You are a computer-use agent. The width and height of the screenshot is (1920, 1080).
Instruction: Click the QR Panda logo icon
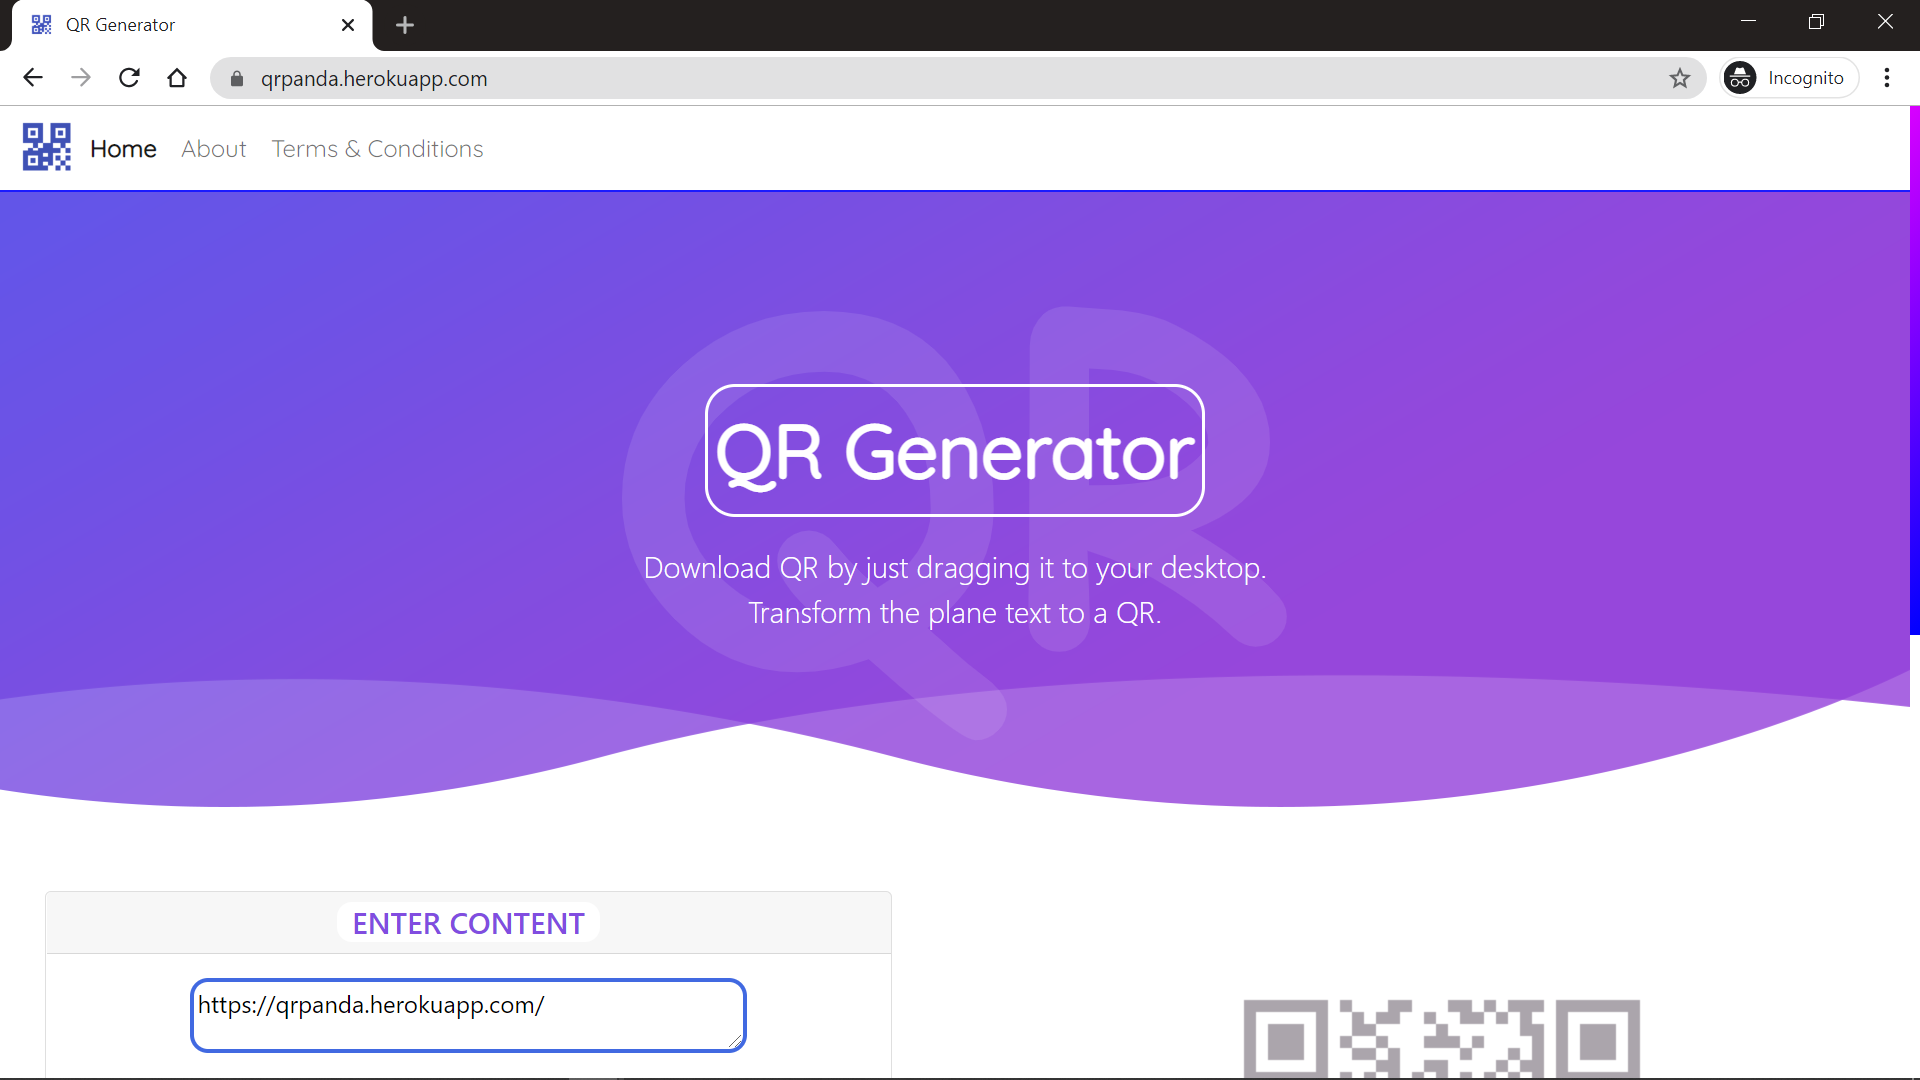(x=47, y=148)
